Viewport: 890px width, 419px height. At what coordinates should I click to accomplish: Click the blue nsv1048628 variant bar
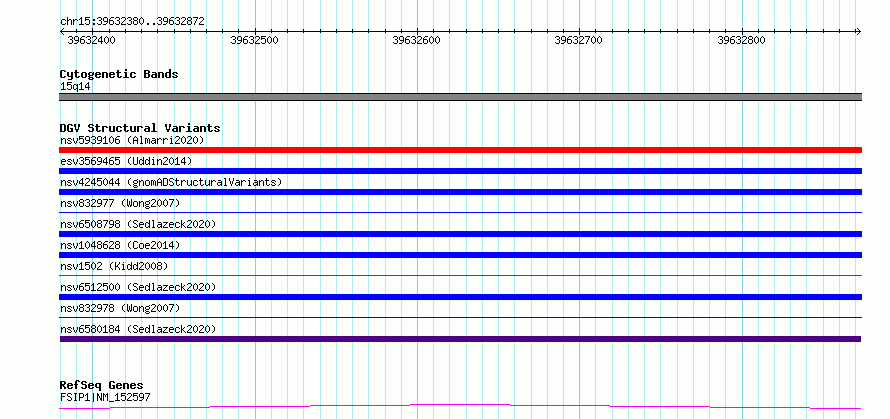pos(460,255)
